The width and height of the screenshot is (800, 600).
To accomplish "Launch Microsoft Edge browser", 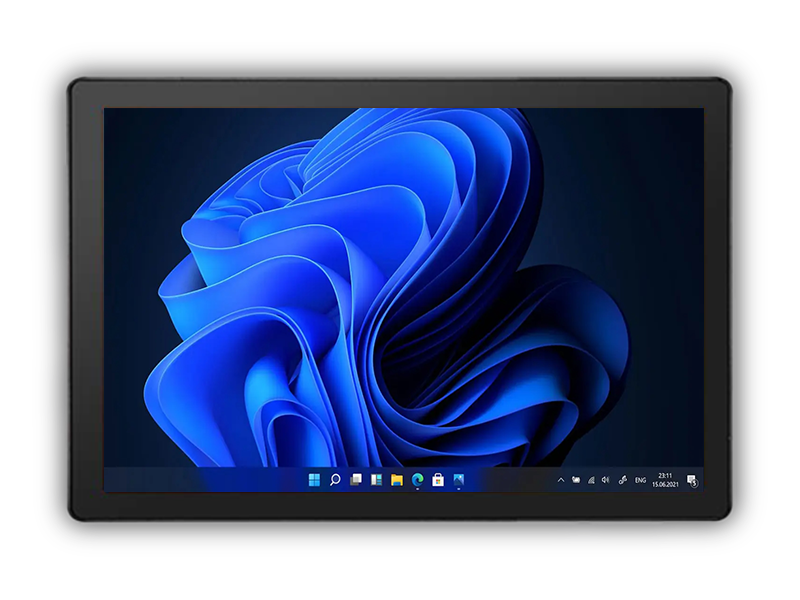I will [x=417, y=480].
